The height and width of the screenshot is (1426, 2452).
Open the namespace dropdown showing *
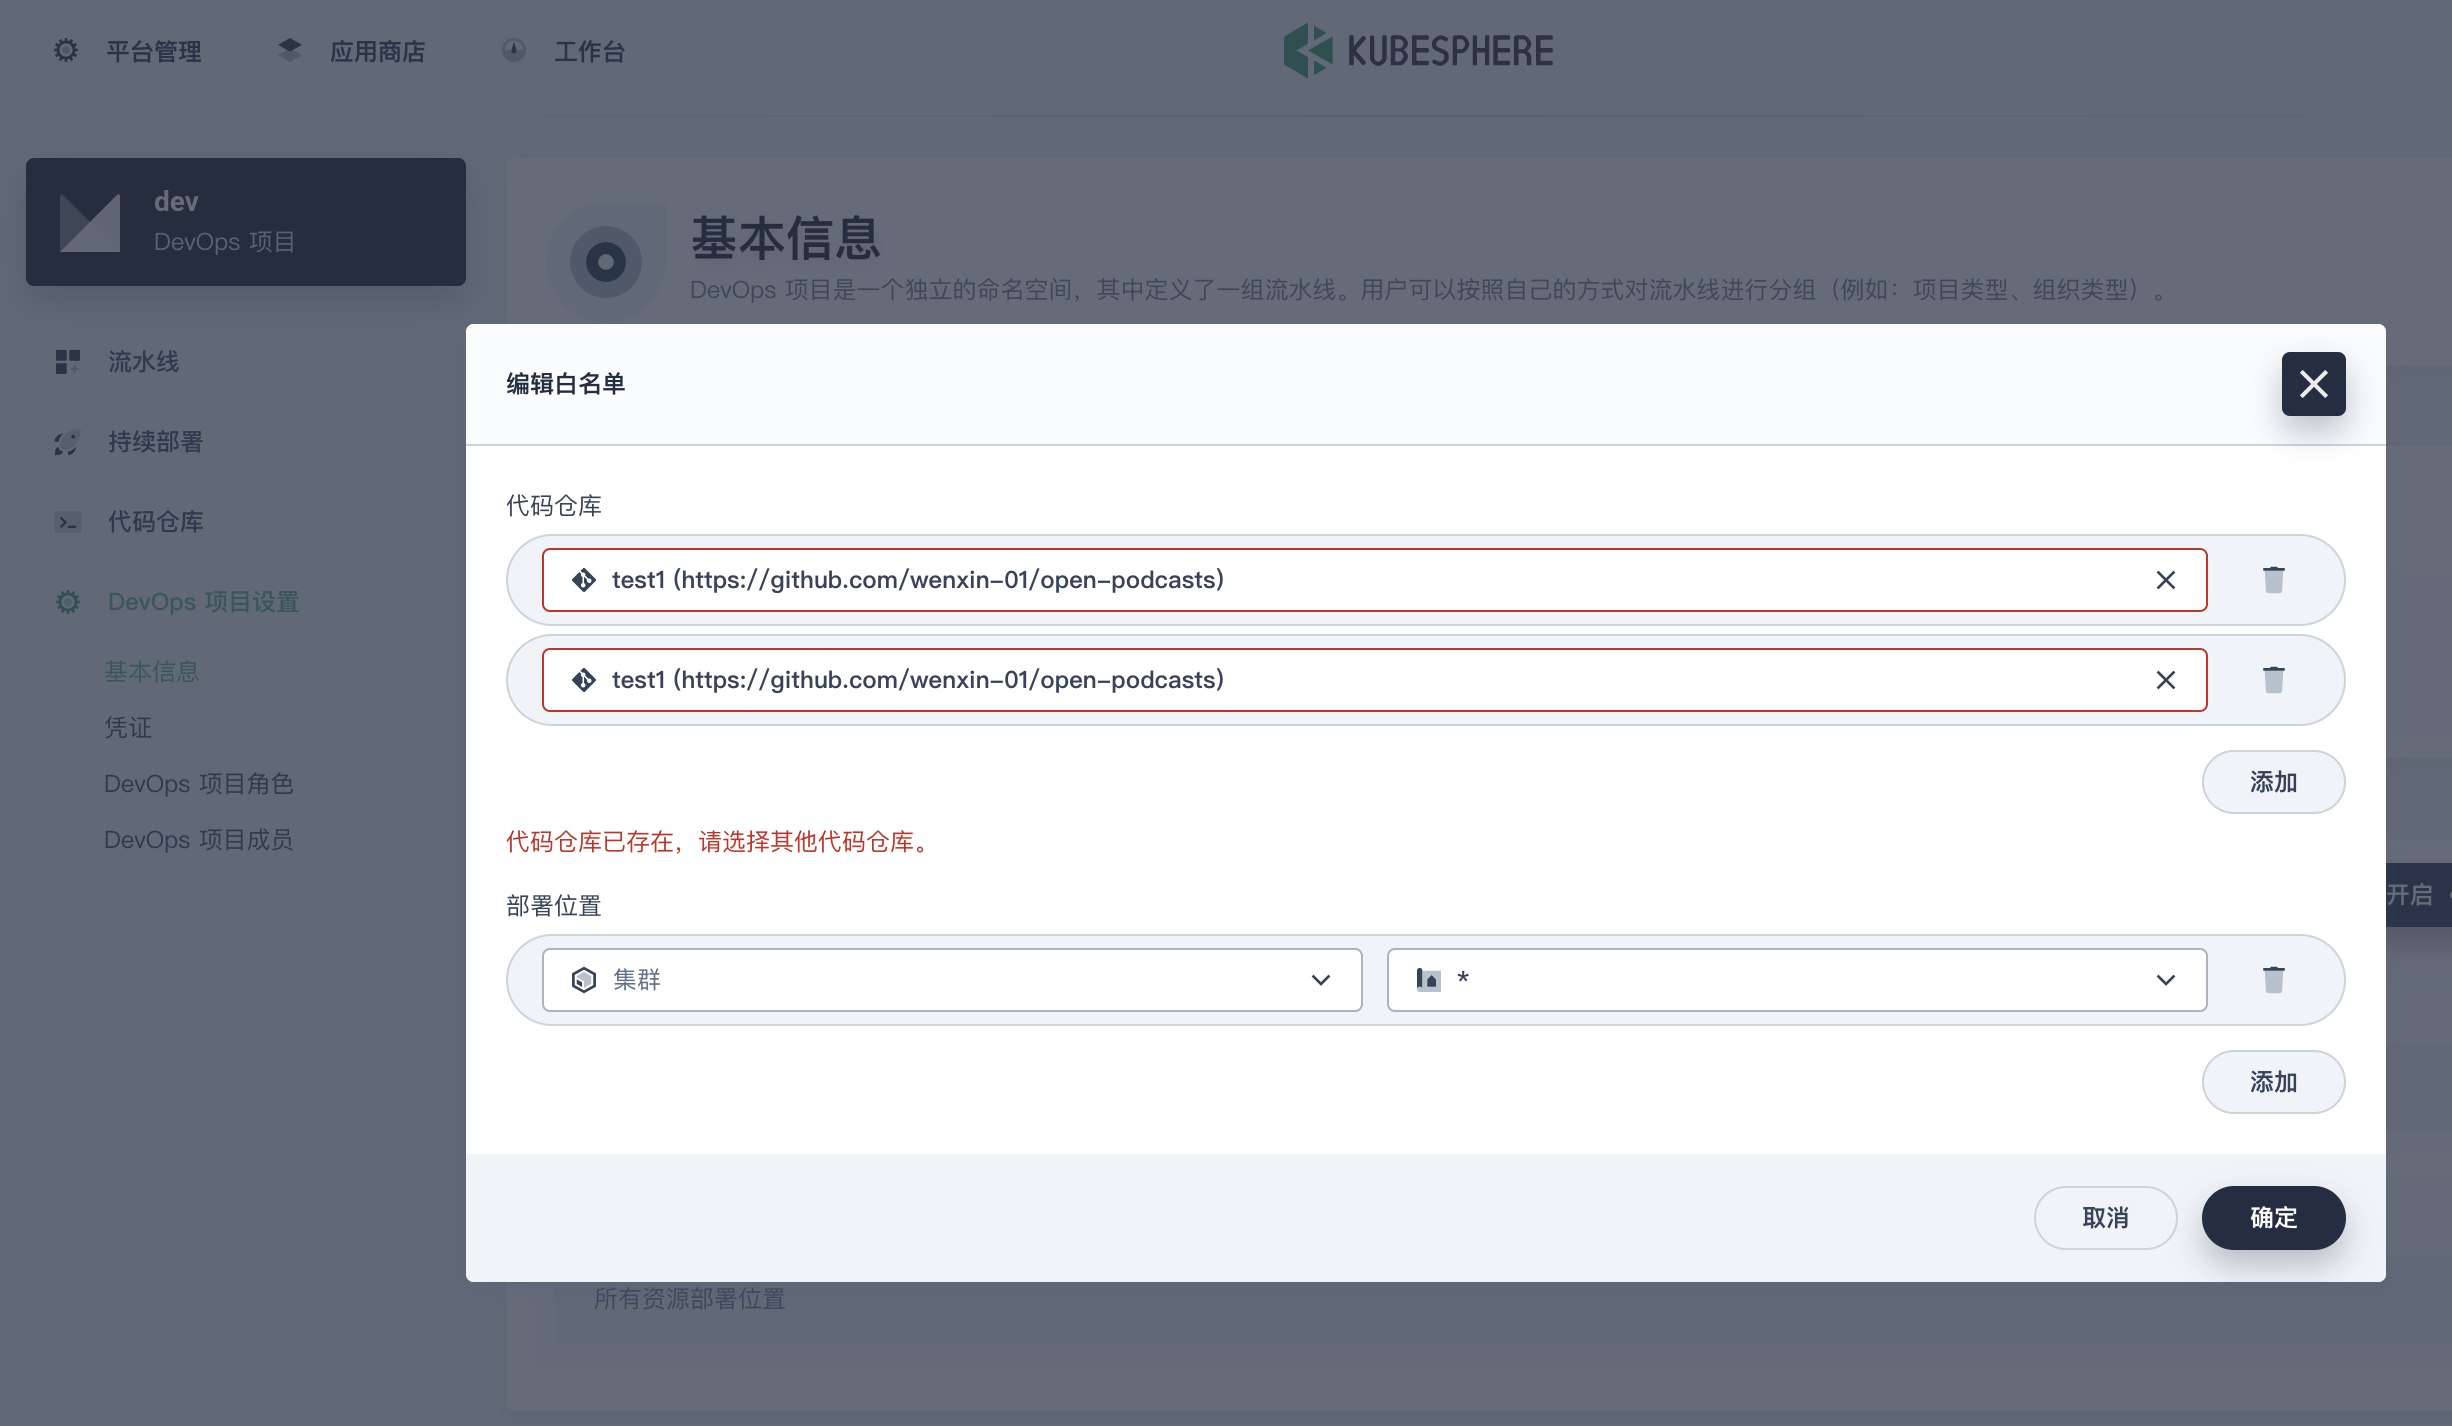pyautogui.click(x=2167, y=980)
